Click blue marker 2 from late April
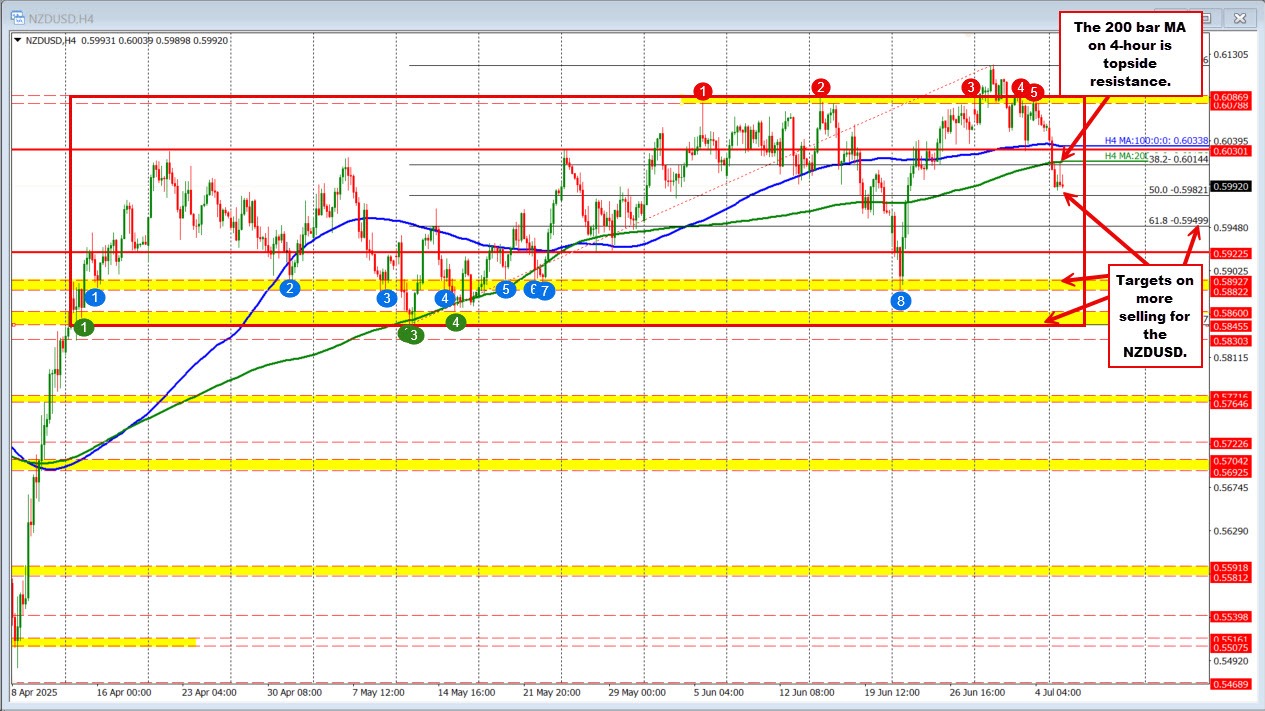The width and height of the screenshot is (1265, 711). (x=290, y=288)
